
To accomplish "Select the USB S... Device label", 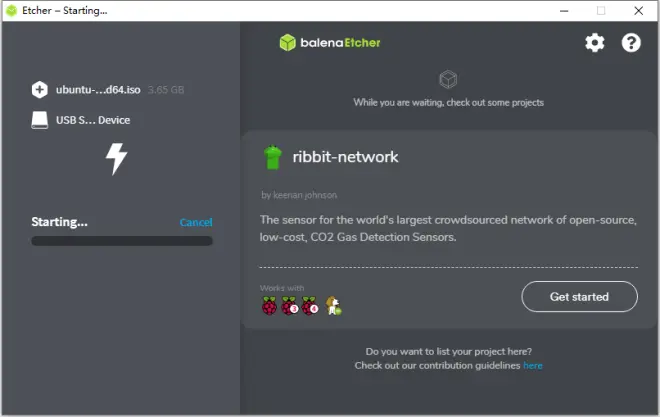I will [x=93, y=120].
